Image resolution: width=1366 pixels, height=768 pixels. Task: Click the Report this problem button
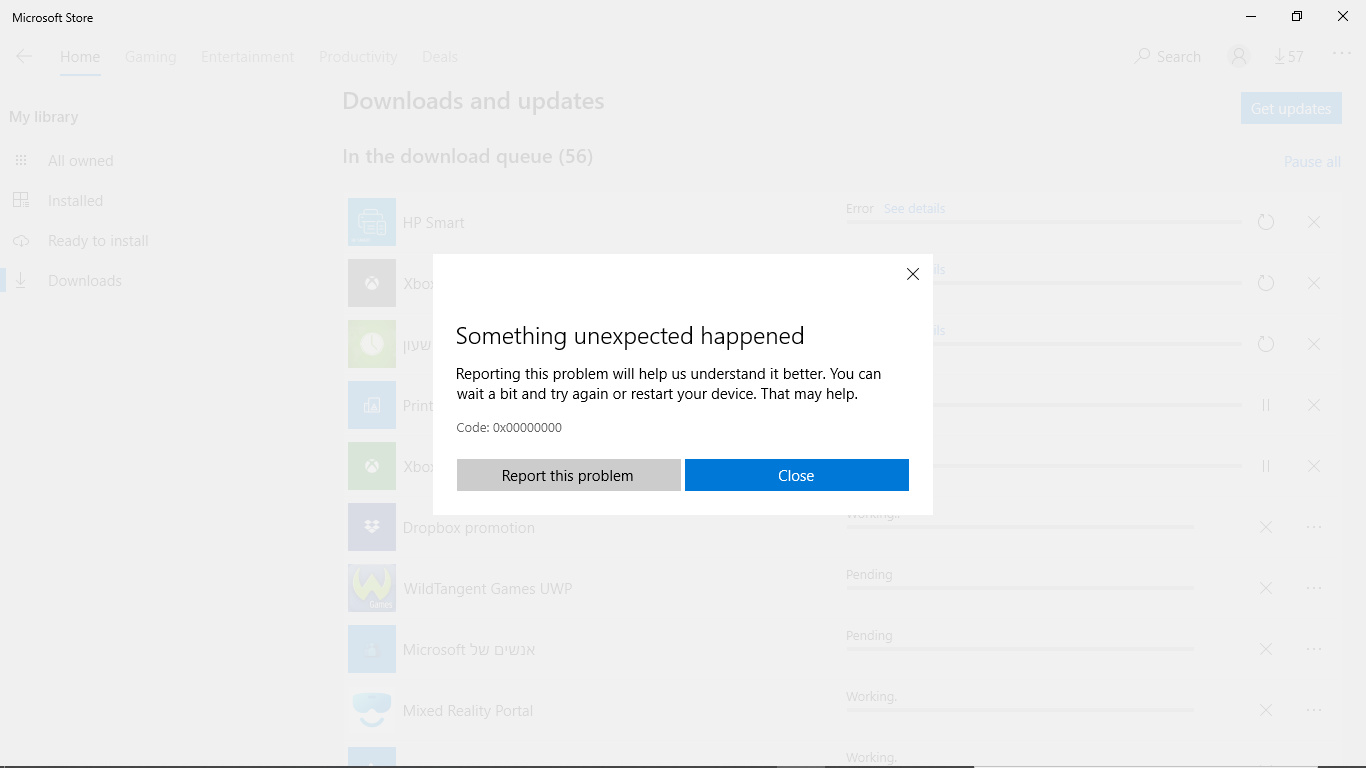[x=568, y=475]
